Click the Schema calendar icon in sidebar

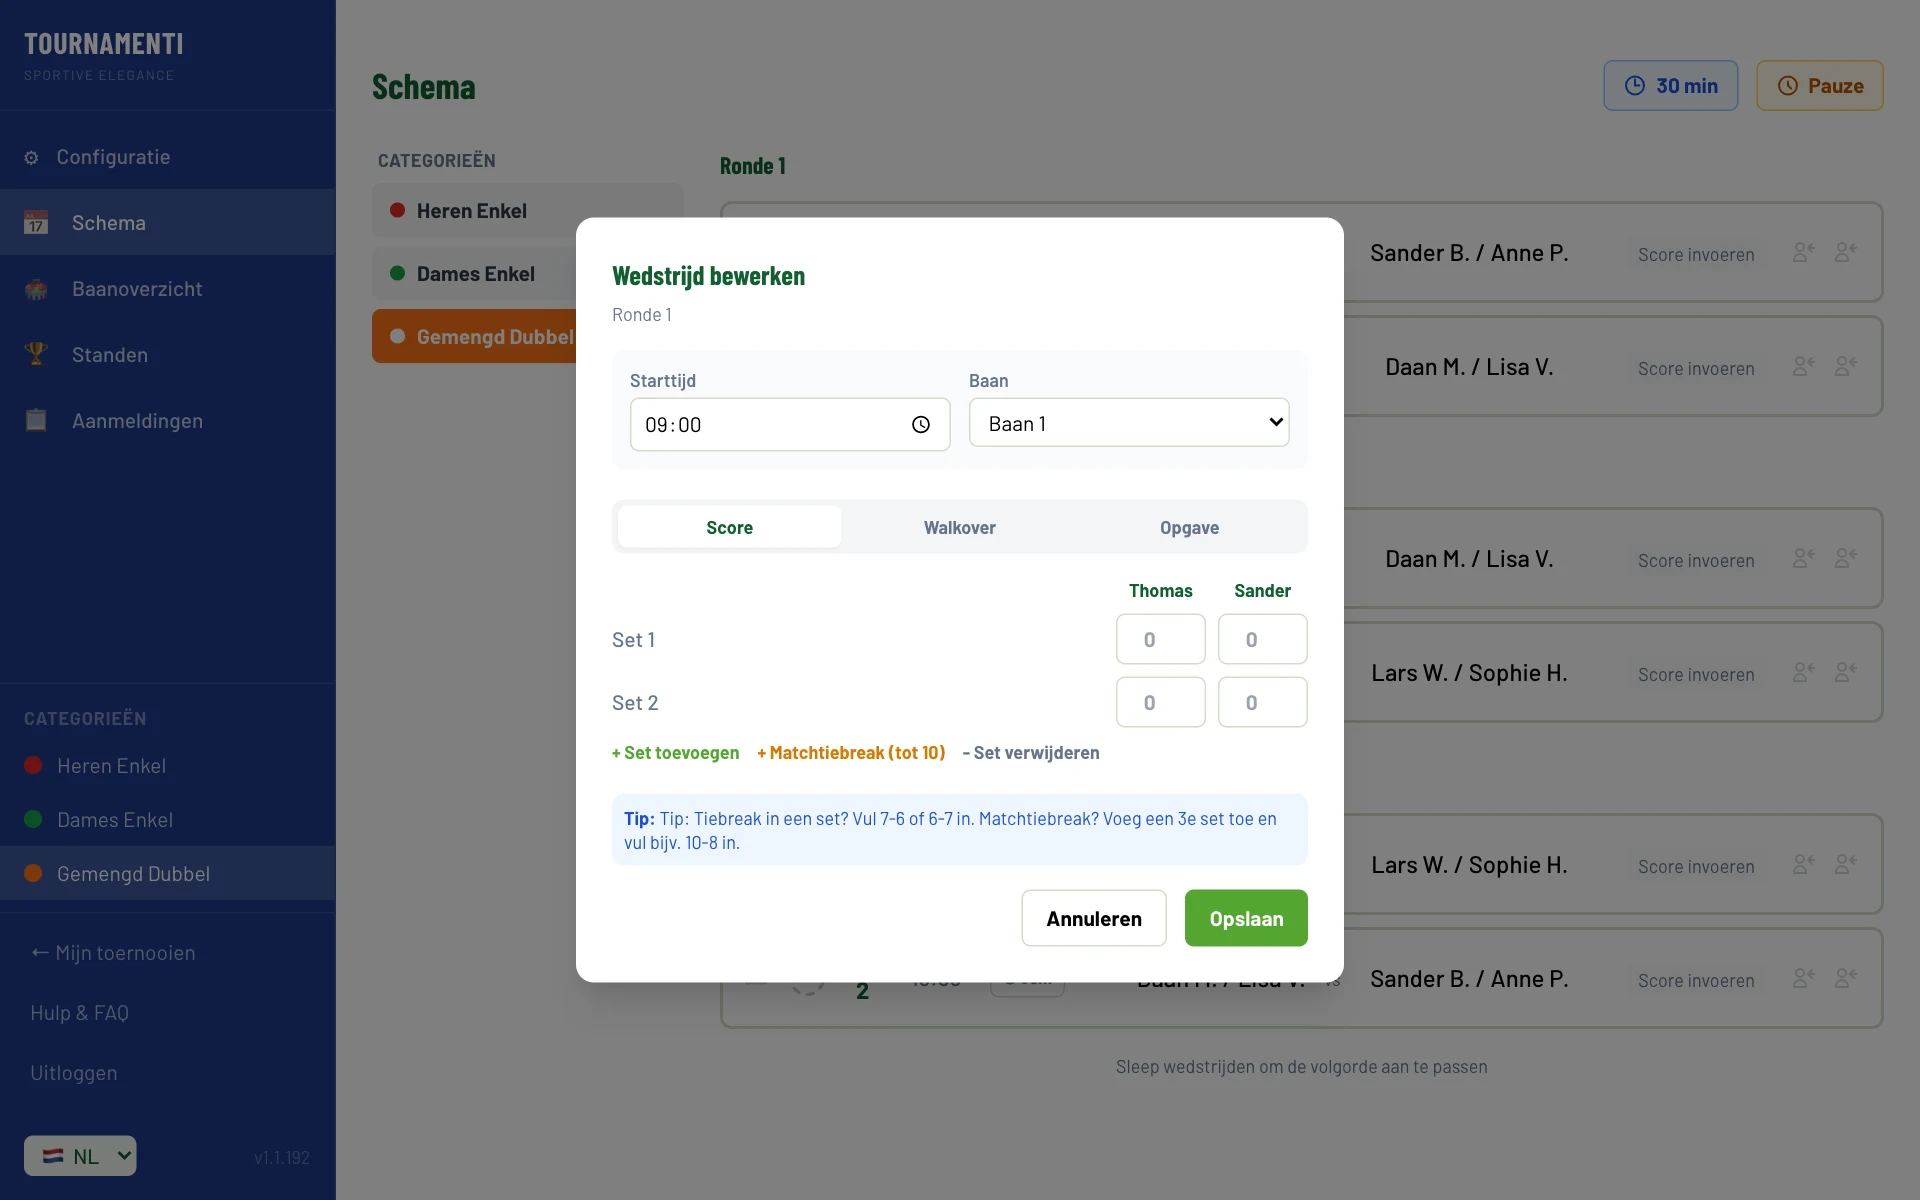click(36, 222)
